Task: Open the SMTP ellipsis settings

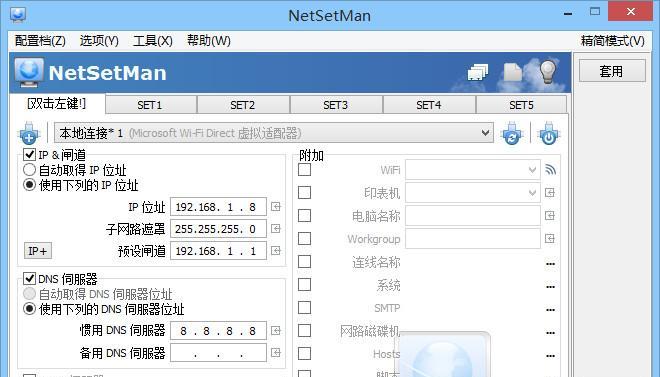Action: 550,310
